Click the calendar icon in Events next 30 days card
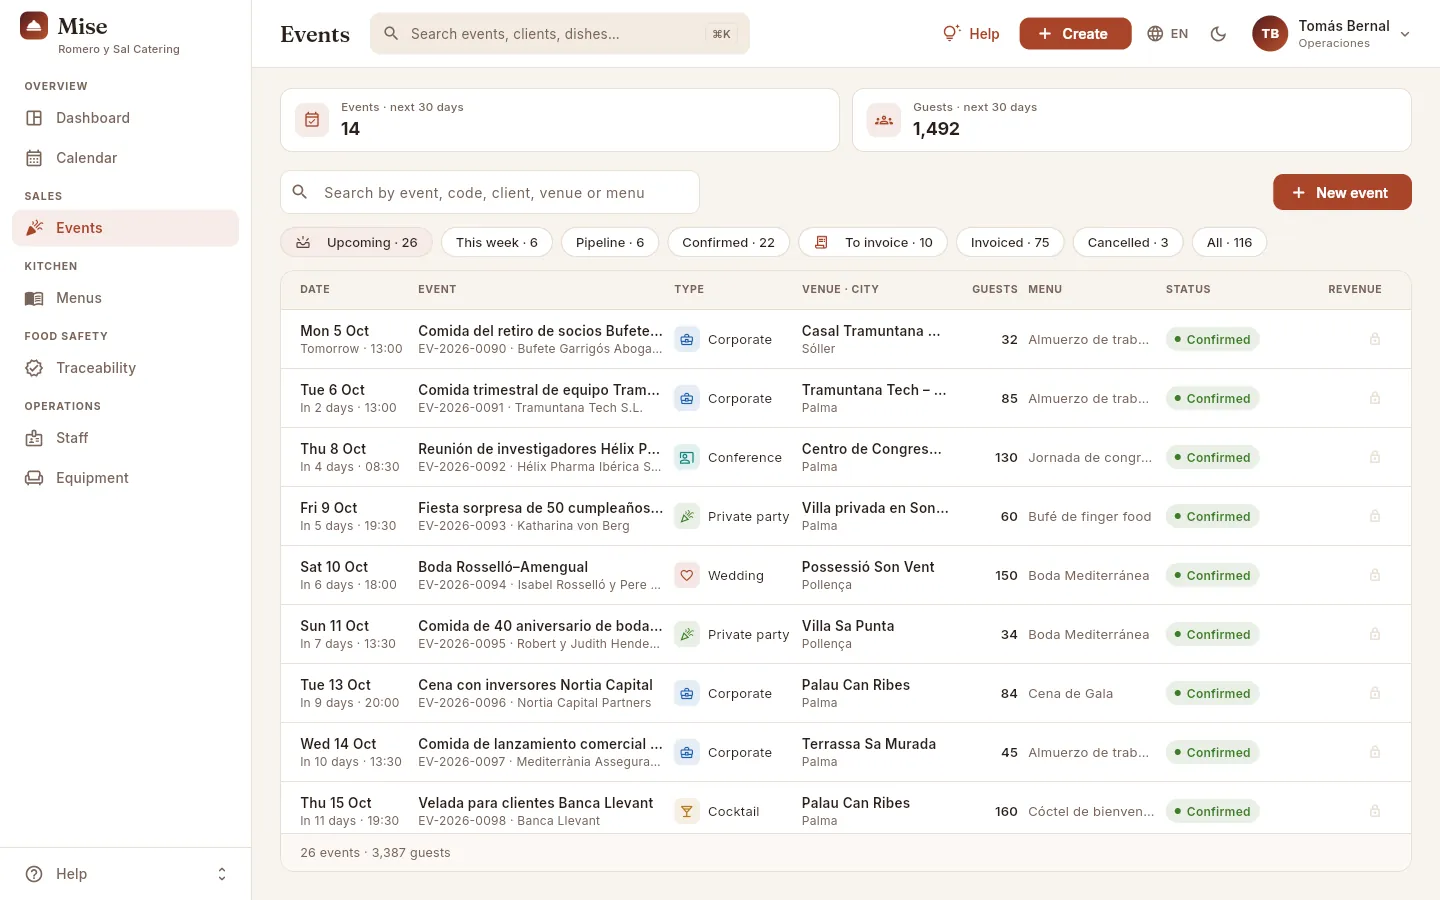This screenshot has height=900, width=1440. click(x=312, y=120)
